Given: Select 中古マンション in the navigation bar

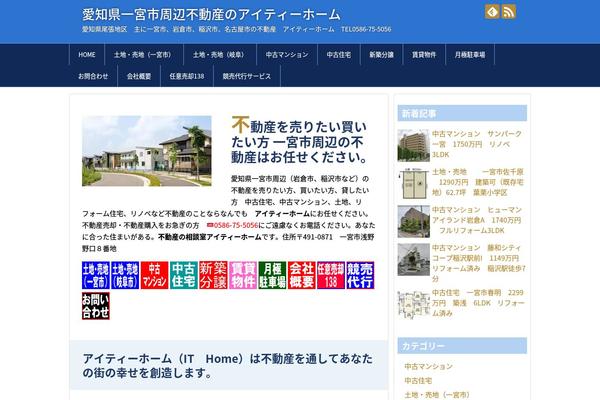Looking at the screenshot, I should 287,55.
